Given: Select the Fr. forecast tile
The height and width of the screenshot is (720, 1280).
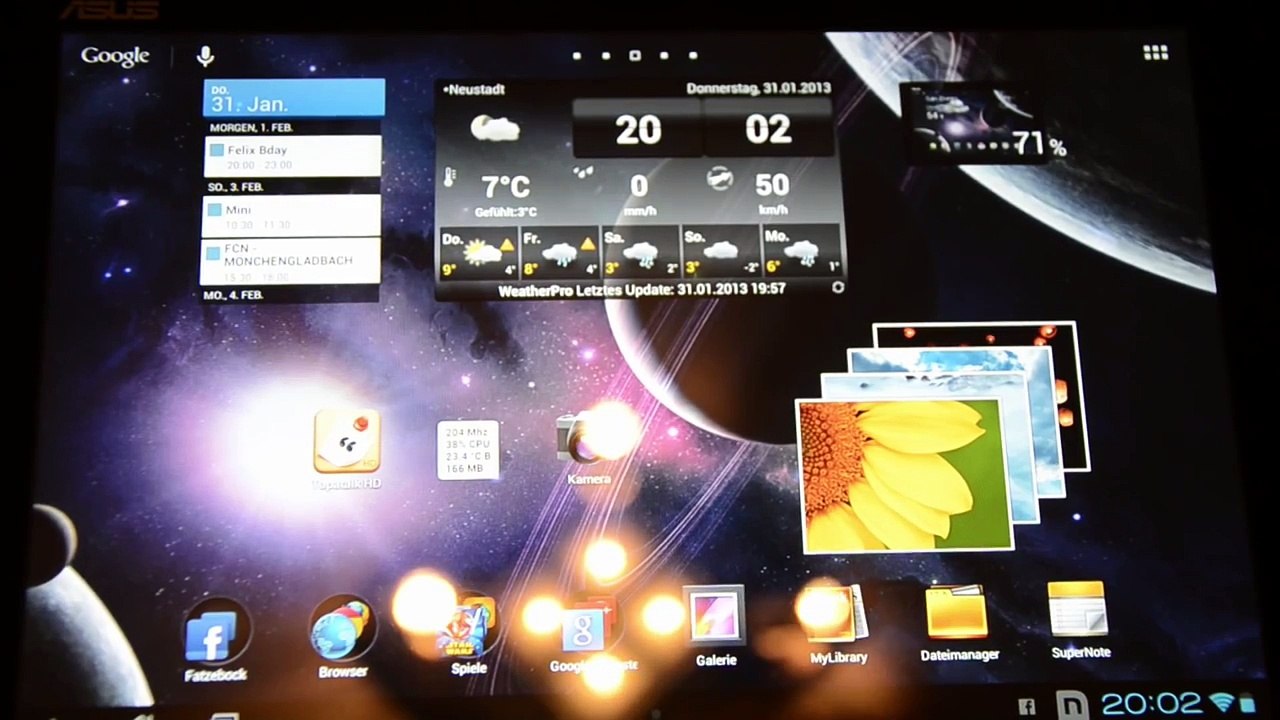Looking at the screenshot, I should (x=560, y=251).
